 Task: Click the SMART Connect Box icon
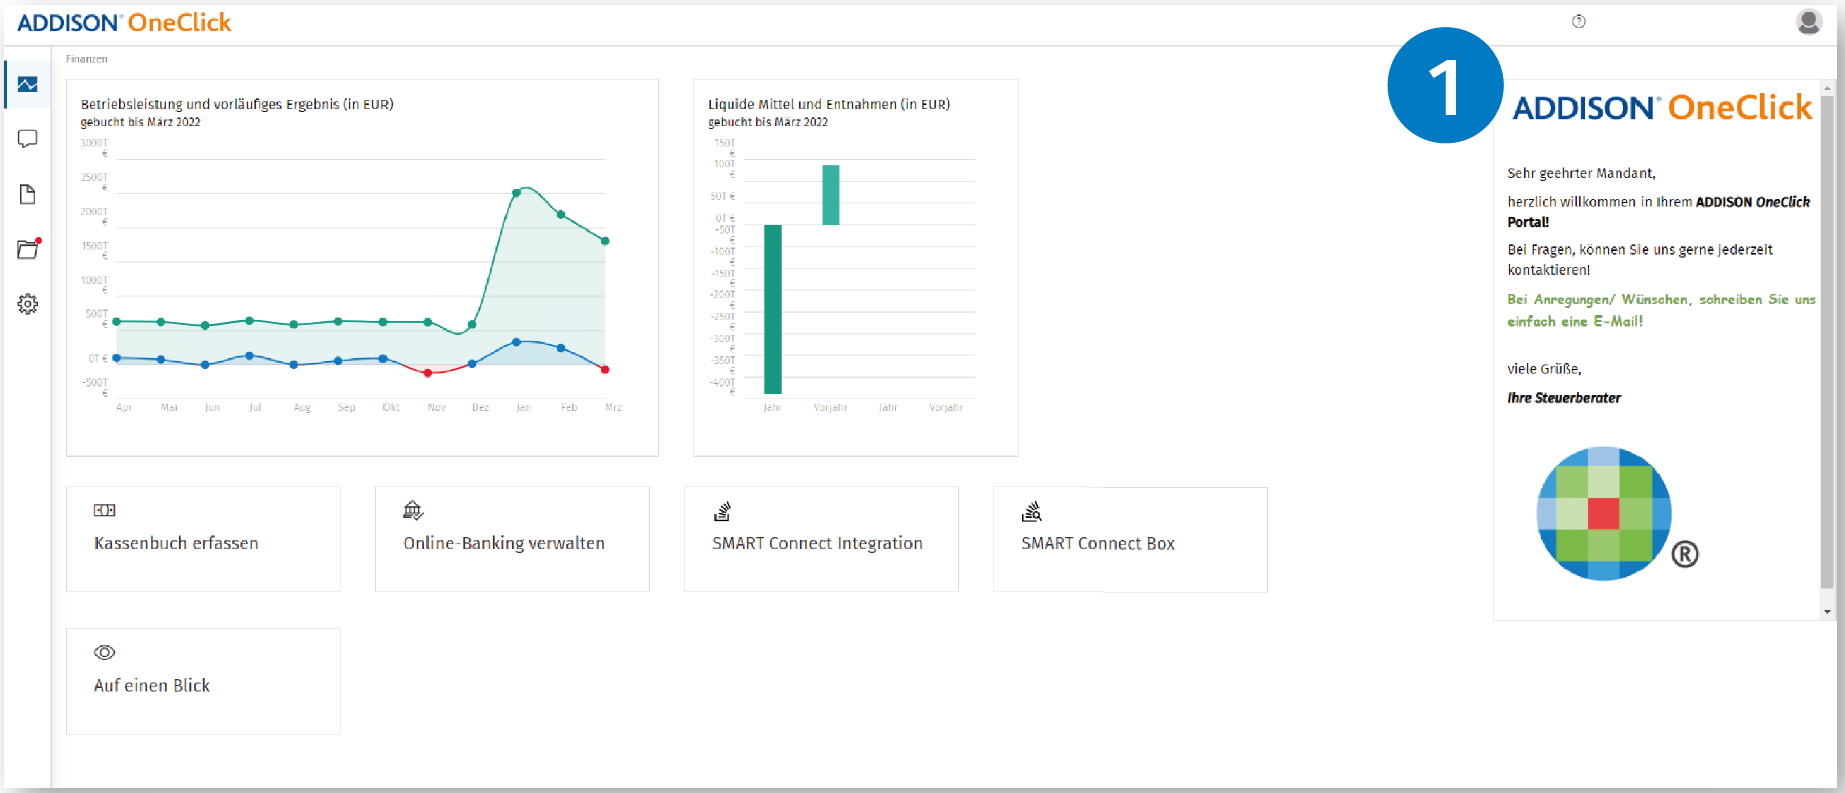tap(1032, 511)
